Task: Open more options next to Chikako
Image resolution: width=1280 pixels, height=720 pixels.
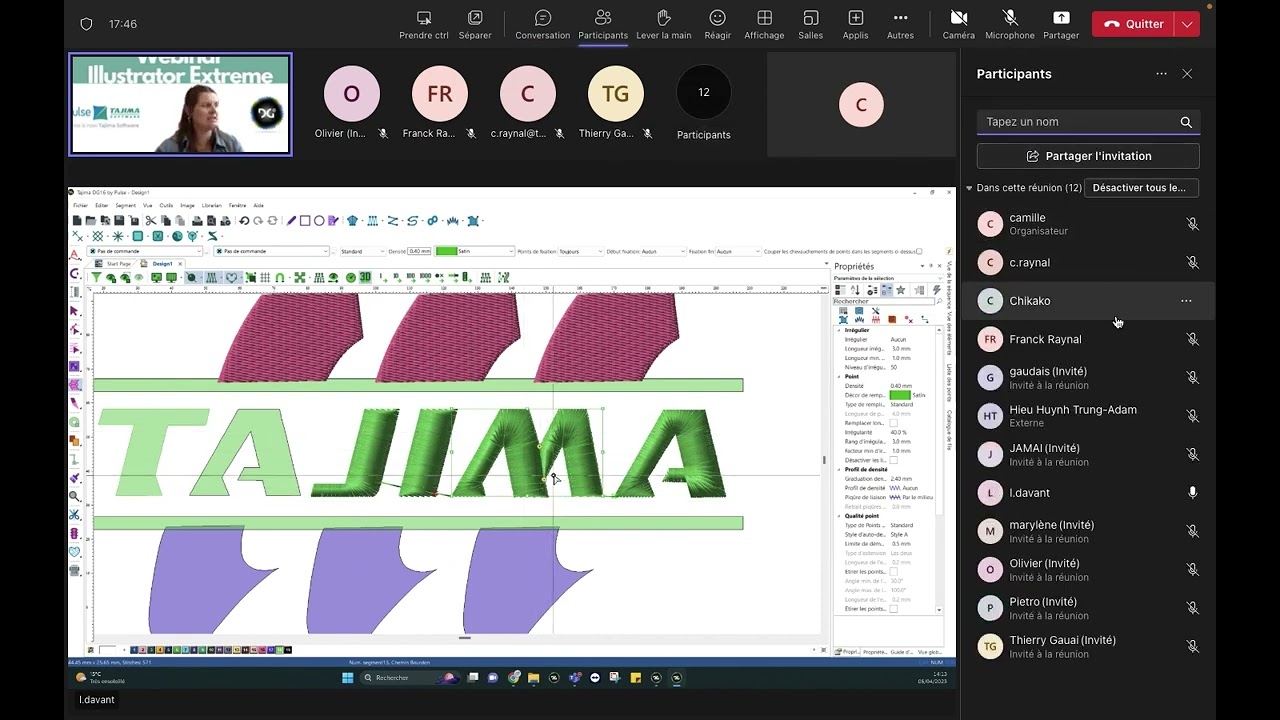Action: point(1186,301)
